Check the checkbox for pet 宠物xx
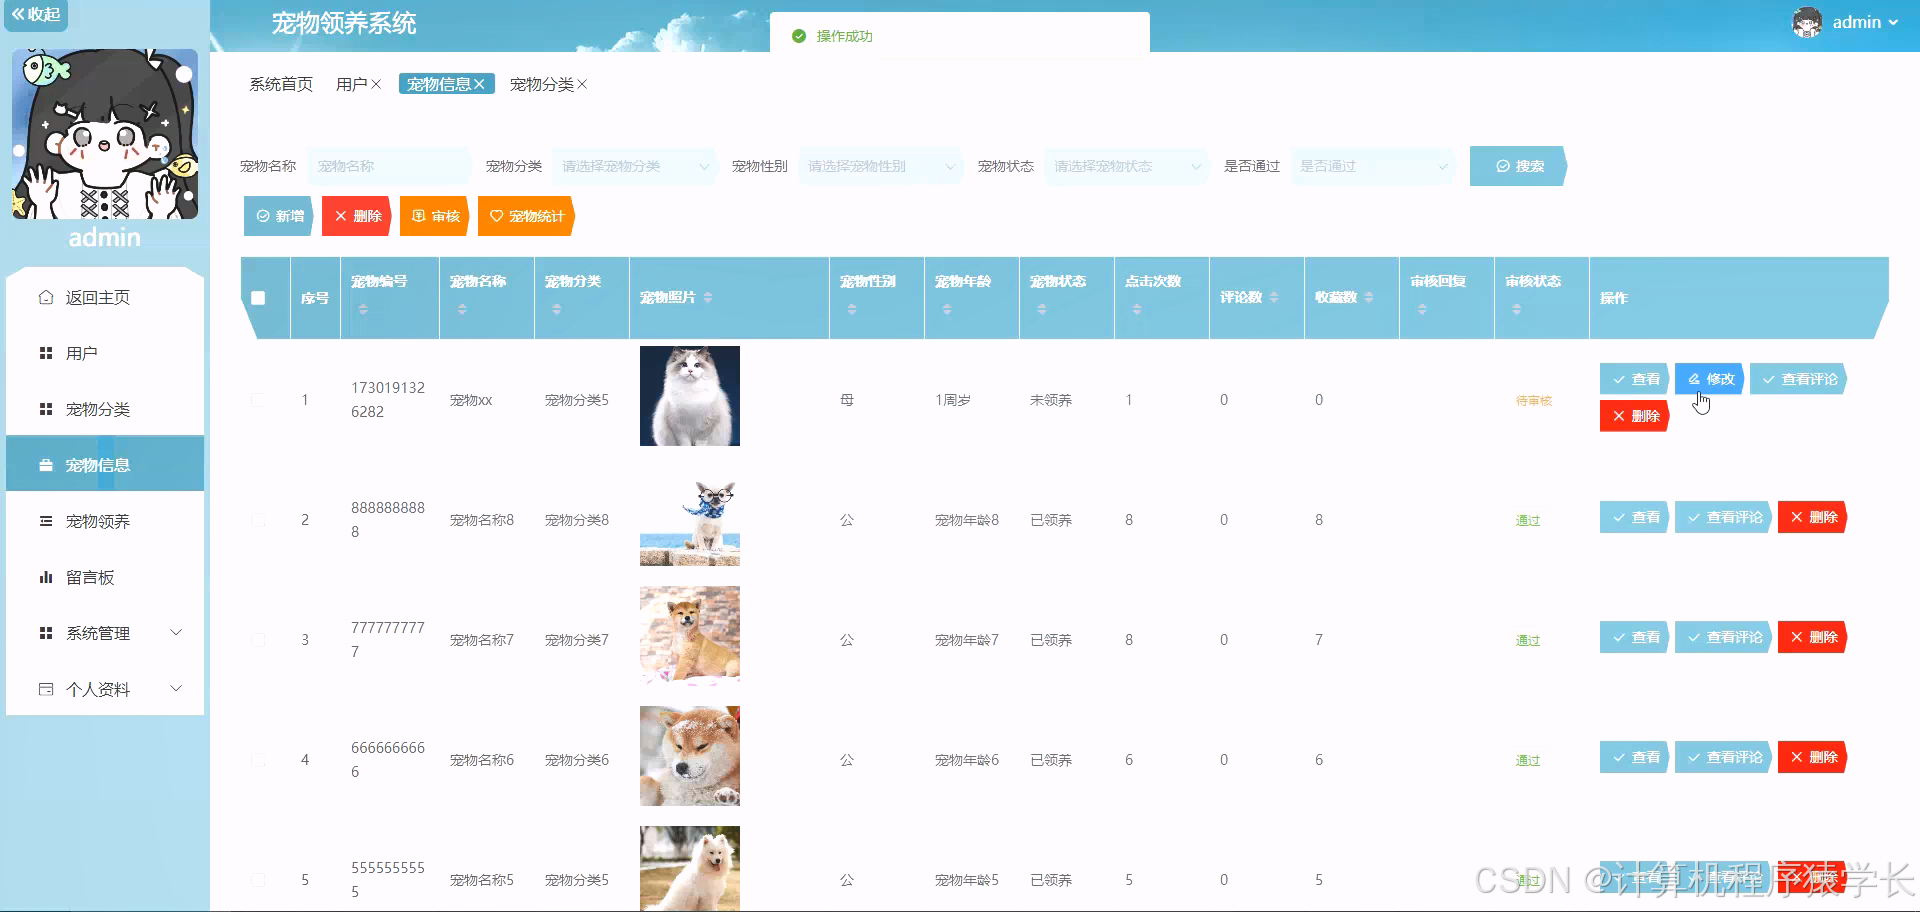This screenshot has height=912, width=1920. (258, 399)
